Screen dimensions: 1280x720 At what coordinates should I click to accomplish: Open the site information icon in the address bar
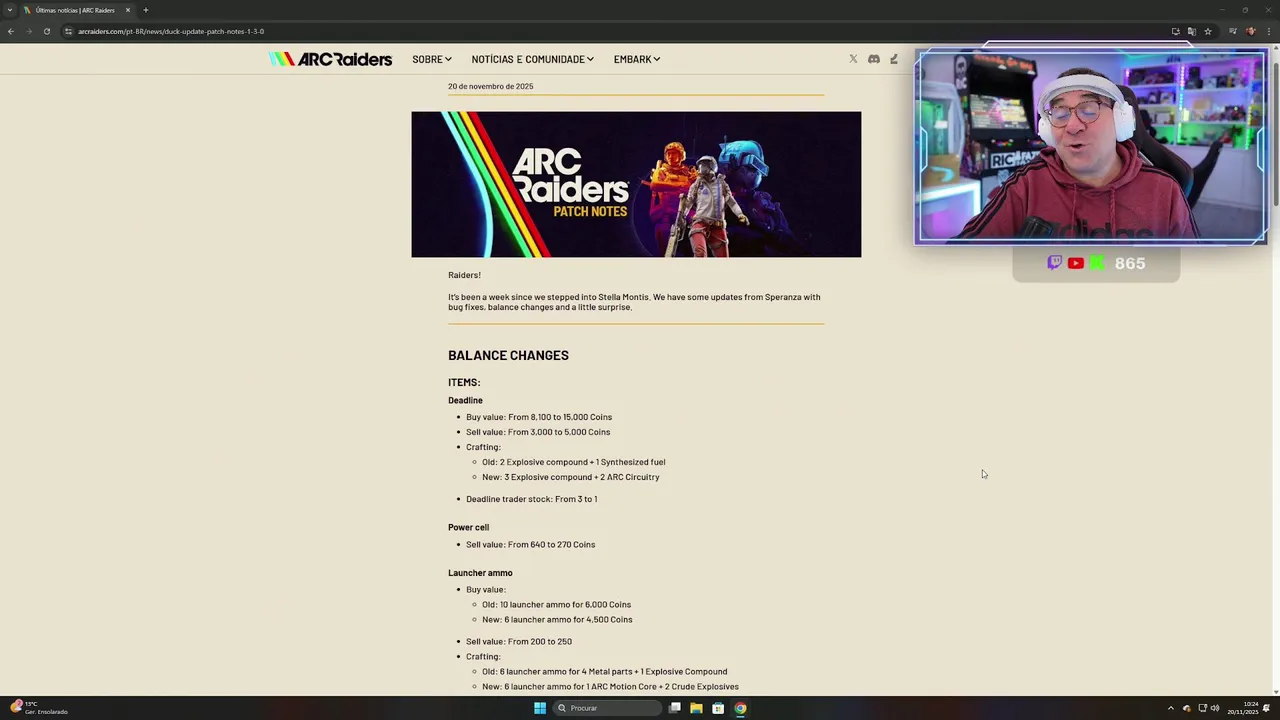pos(68,31)
